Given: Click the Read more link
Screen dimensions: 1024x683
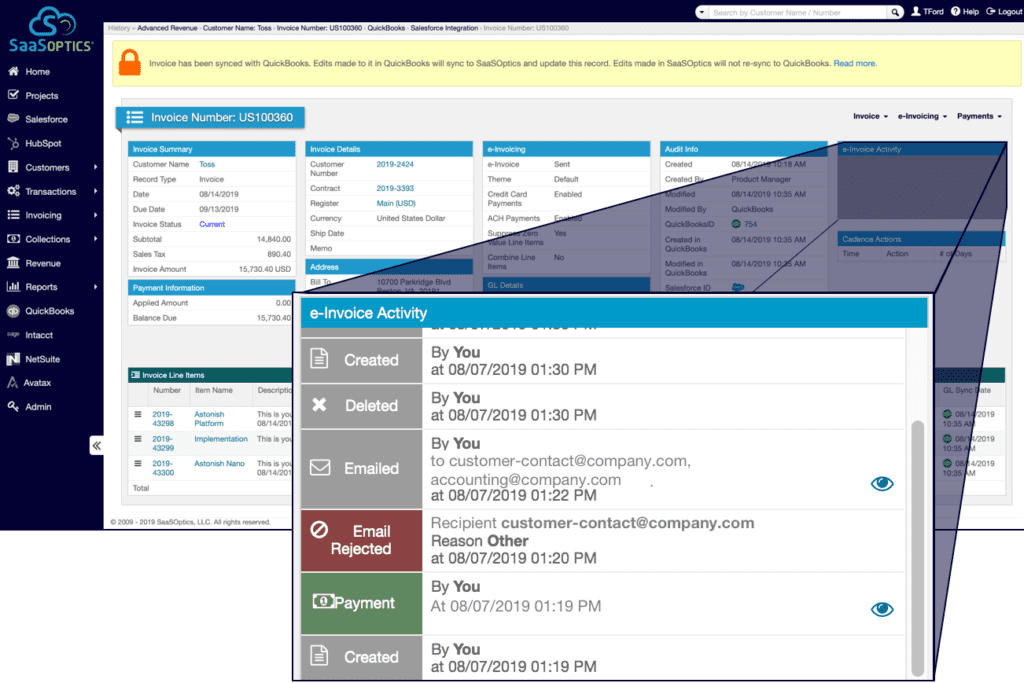Looking at the screenshot, I should (855, 63).
